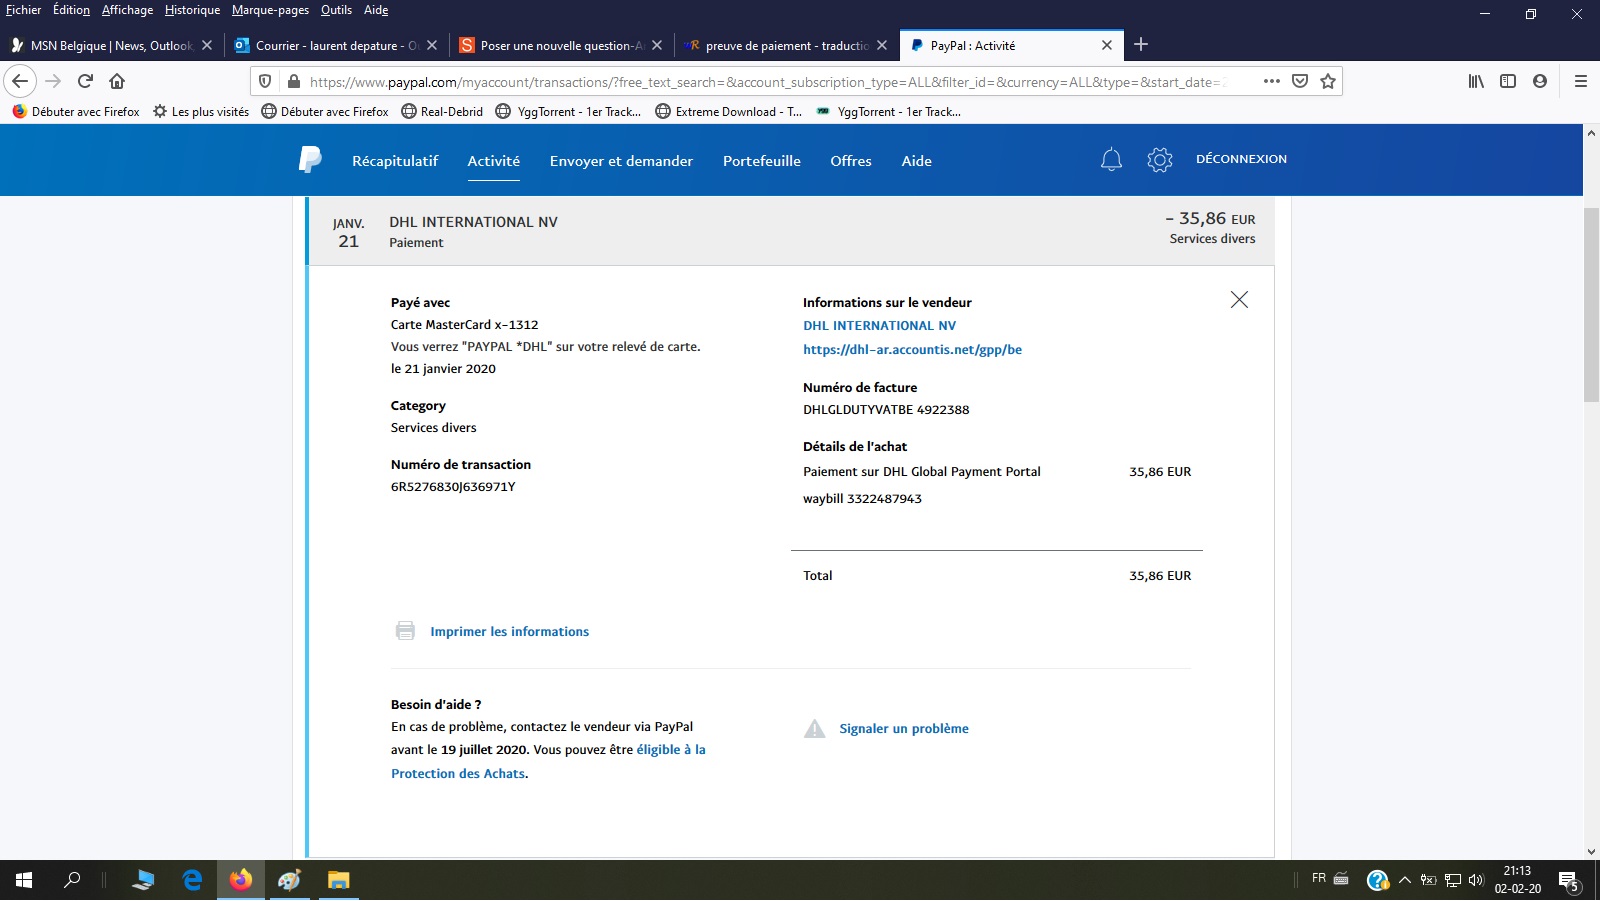Open the Portefeuille page
Image resolution: width=1600 pixels, height=901 pixels.
pos(762,161)
